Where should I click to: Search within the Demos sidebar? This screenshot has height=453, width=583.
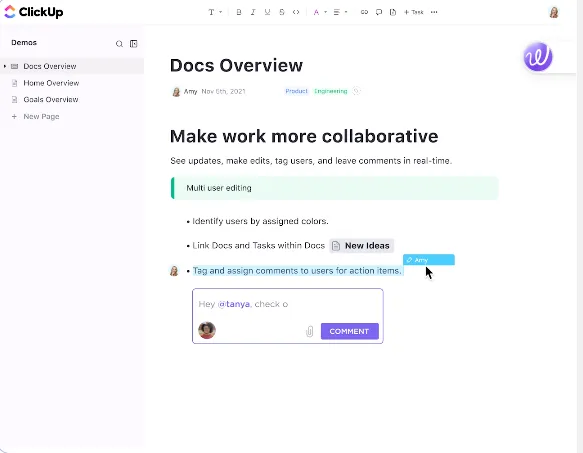pos(119,44)
